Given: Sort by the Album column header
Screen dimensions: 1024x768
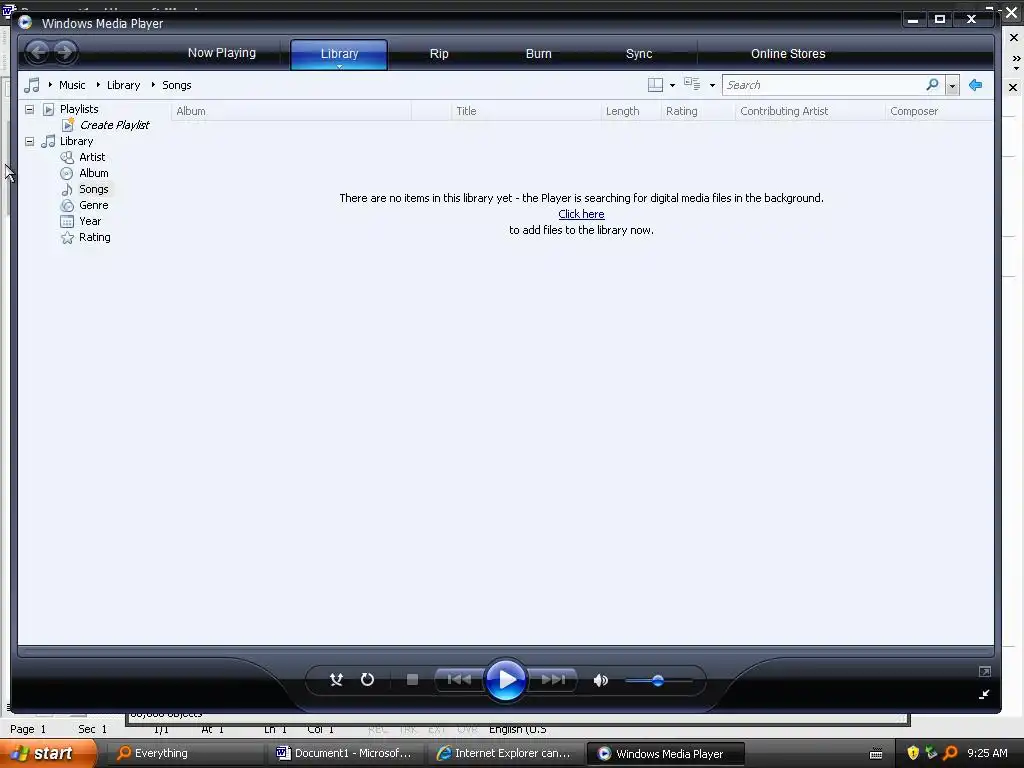Looking at the screenshot, I should click(x=291, y=111).
